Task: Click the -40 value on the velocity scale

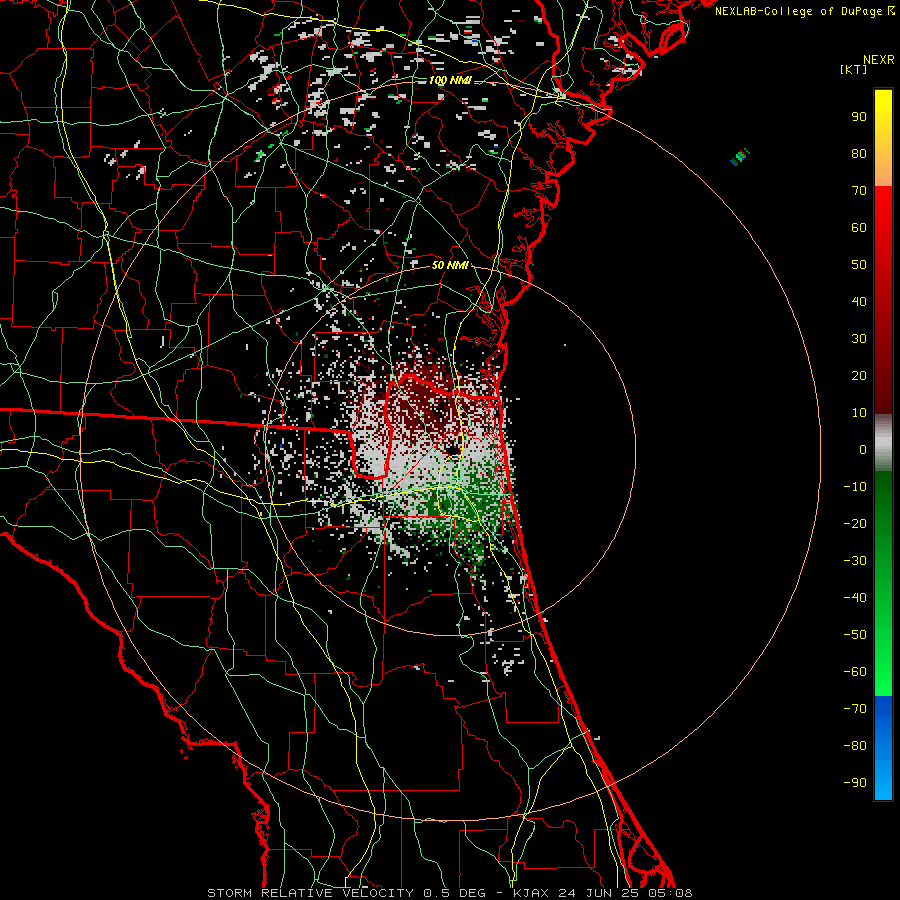Action: 855,598
